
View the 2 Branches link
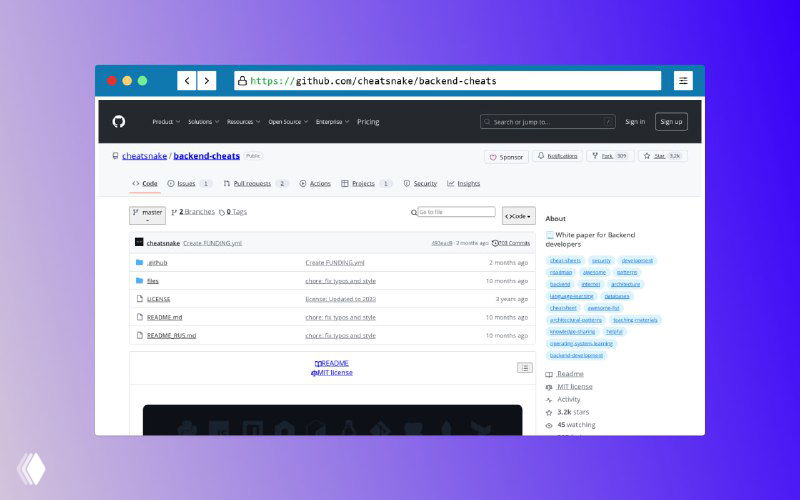click(x=193, y=212)
